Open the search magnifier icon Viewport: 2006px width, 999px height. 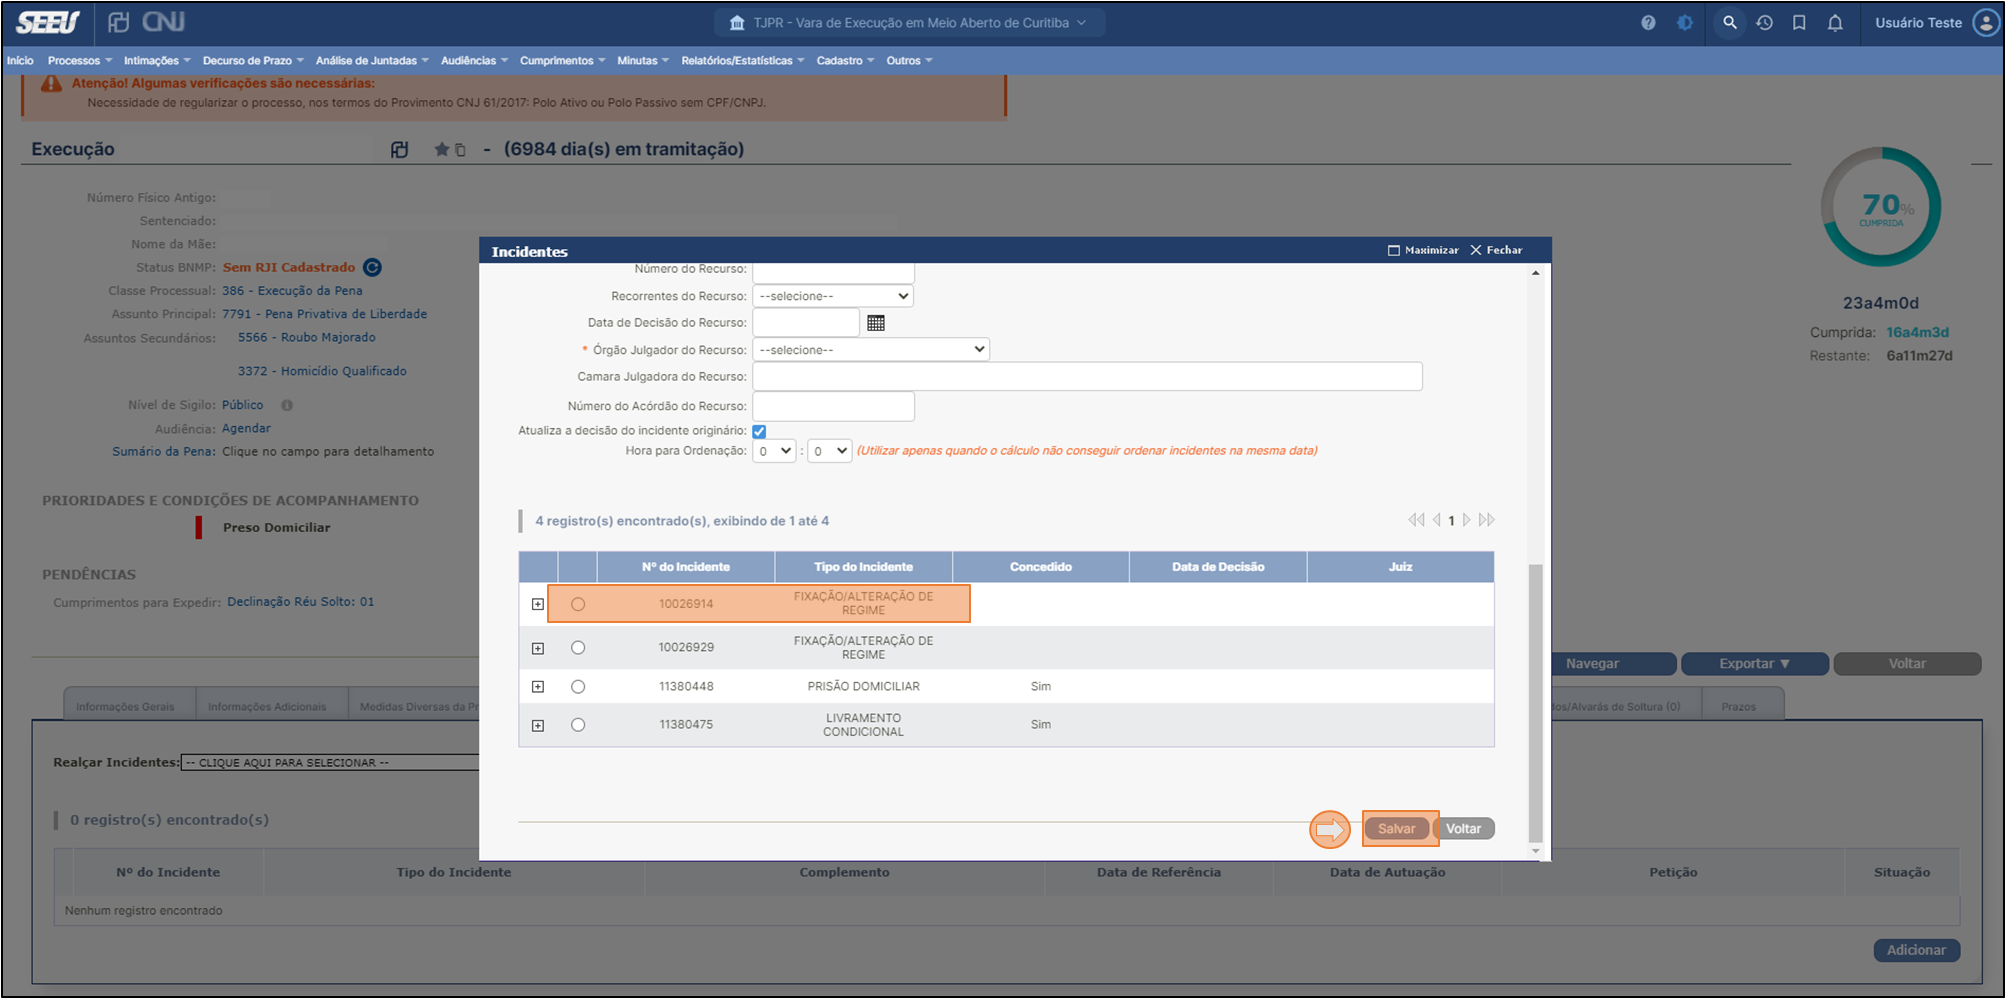[1730, 22]
